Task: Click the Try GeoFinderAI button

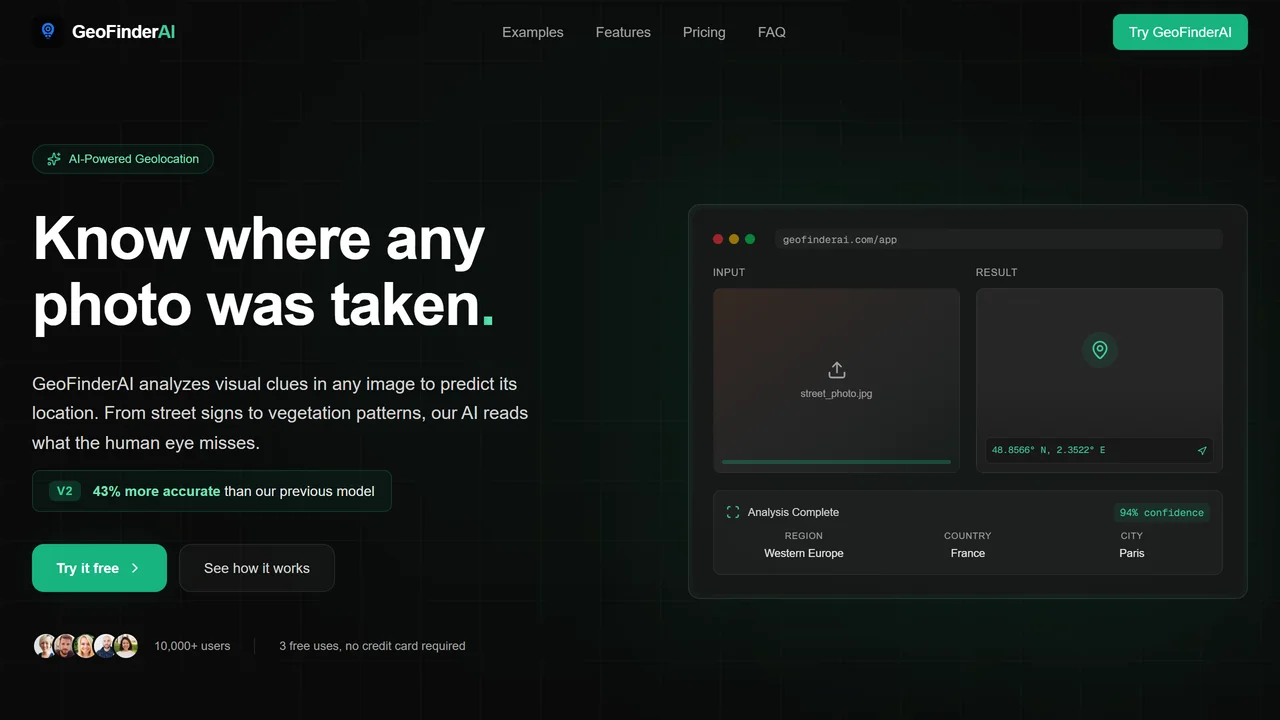Action: 1180,32
